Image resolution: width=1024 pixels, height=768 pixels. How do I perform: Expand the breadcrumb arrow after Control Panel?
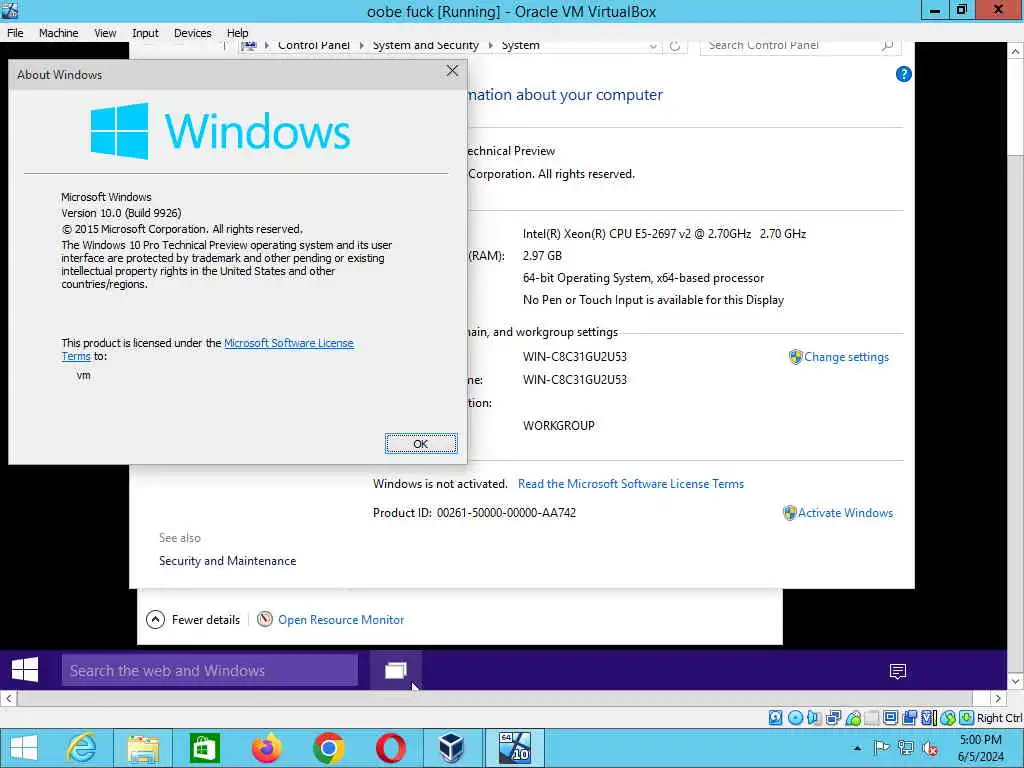pyautogui.click(x=362, y=46)
